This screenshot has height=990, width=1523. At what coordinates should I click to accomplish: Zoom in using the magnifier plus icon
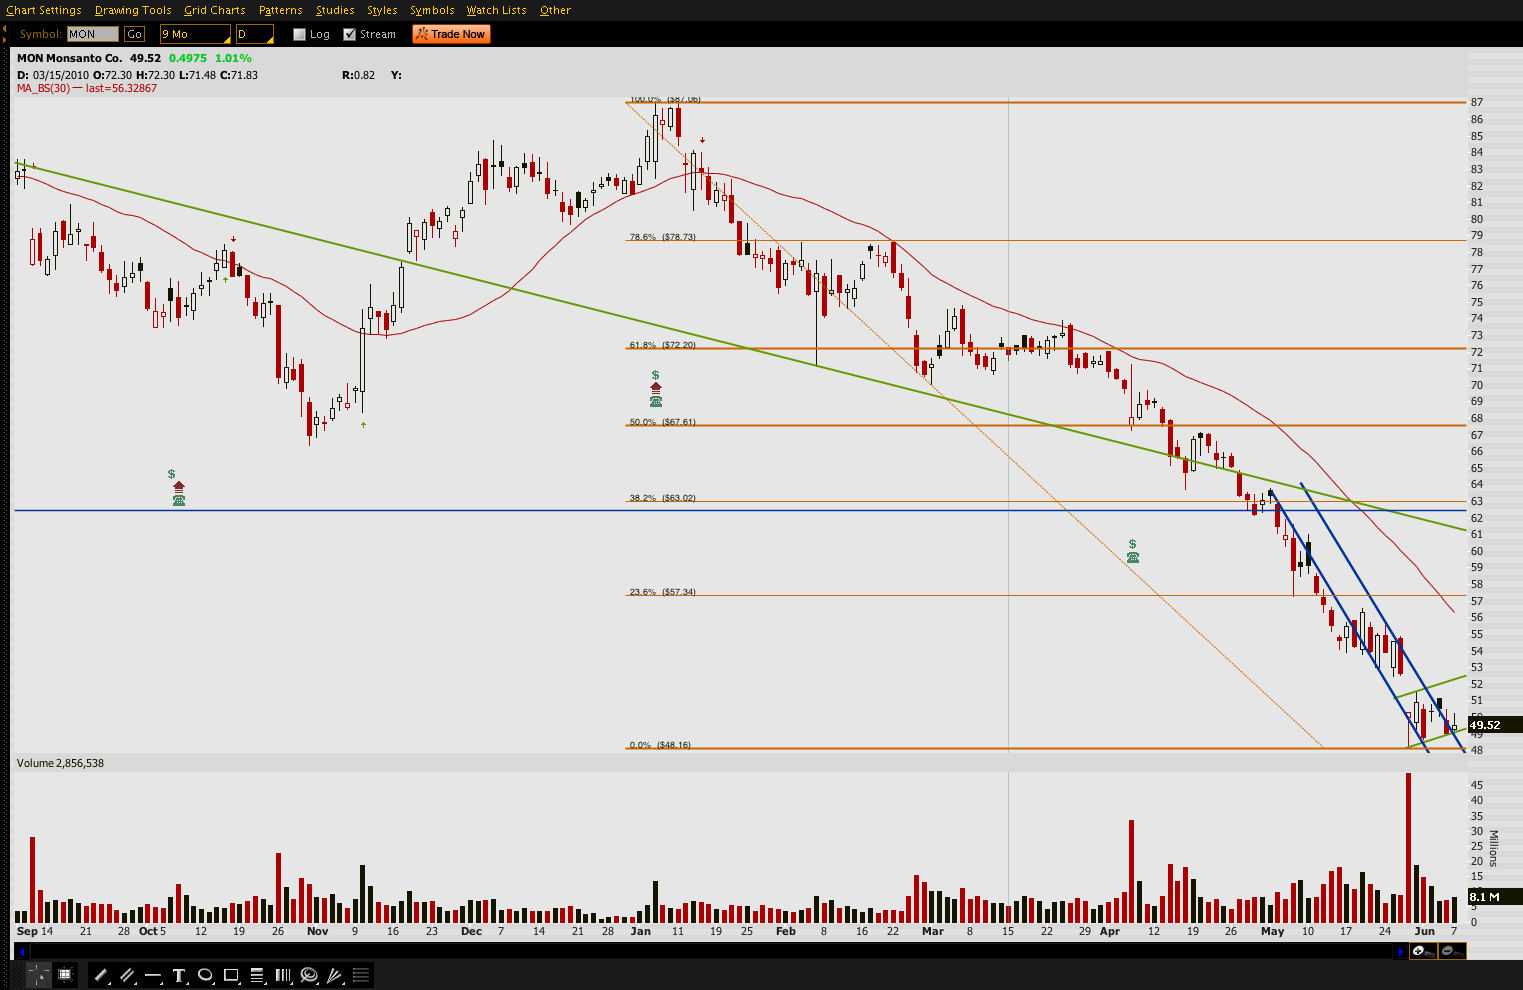point(1420,951)
